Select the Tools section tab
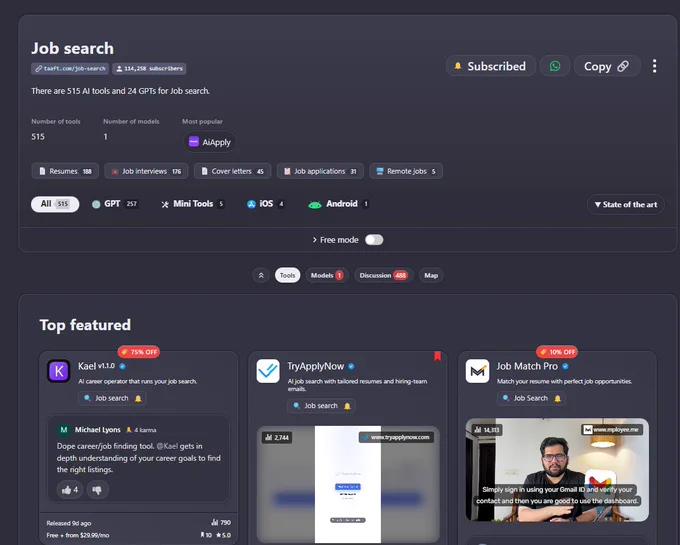This screenshot has width=680, height=545. 288,275
